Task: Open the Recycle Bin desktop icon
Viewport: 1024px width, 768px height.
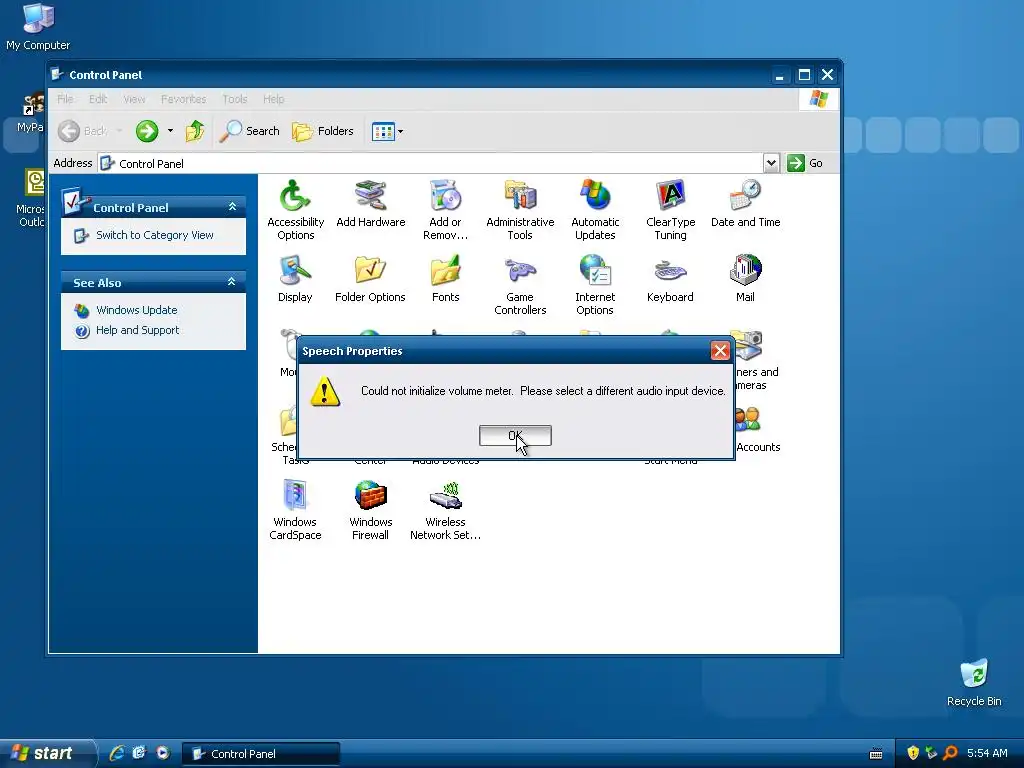Action: point(974,682)
